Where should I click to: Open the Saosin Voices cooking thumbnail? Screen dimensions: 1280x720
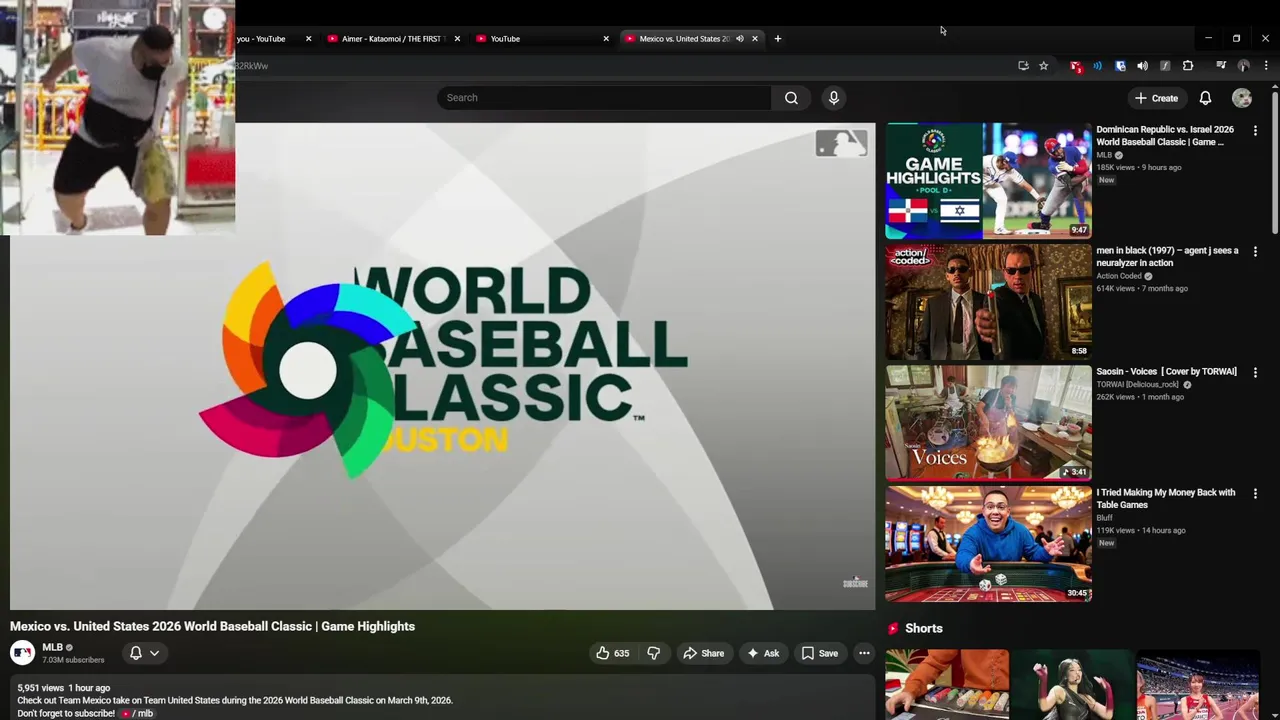point(988,423)
